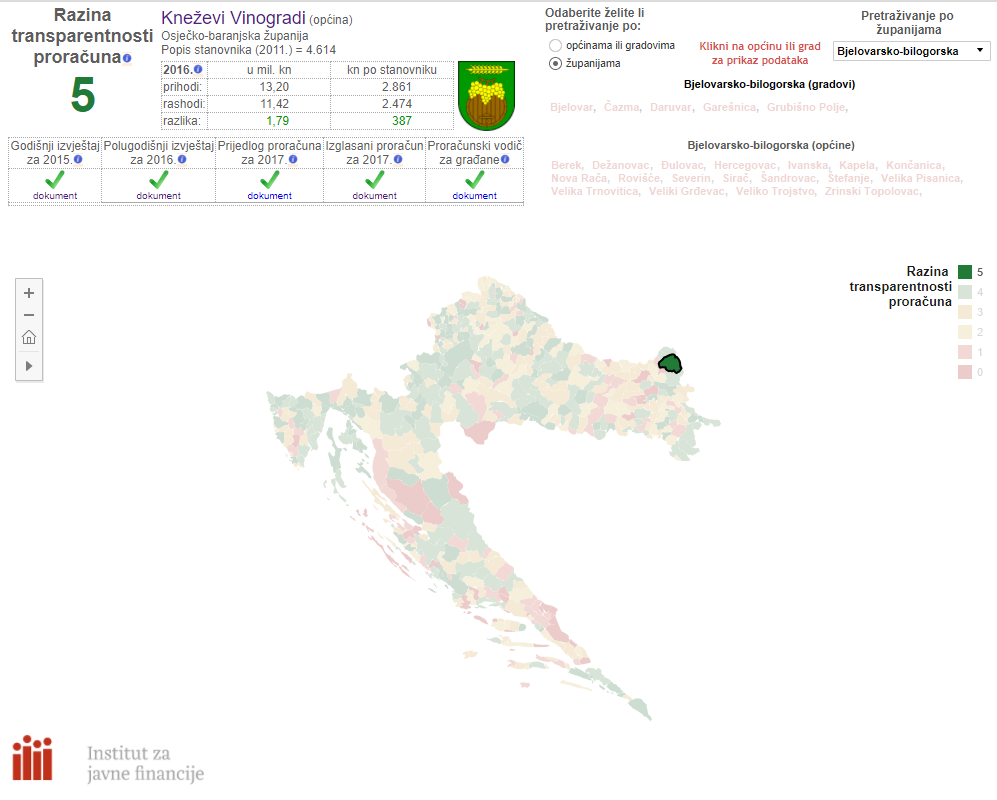The image size is (997, 800).
Task: Click info icon for Proračunski vodič za građane
Action: (506, 160)
